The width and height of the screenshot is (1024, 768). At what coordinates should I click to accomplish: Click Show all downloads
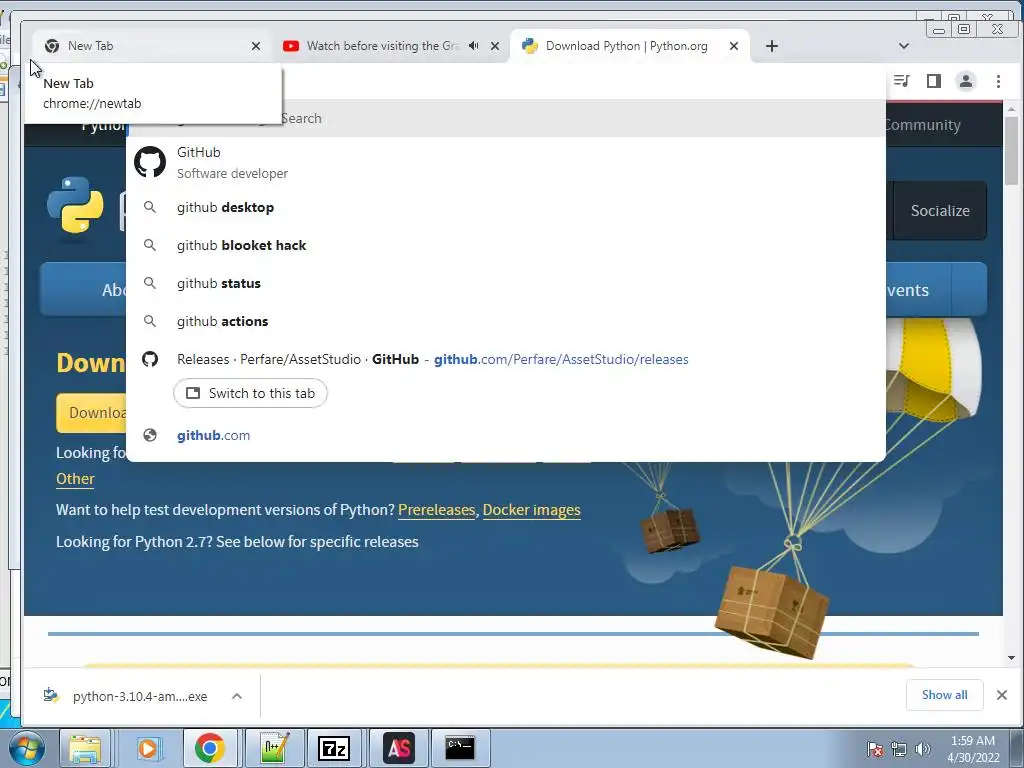(944, 695)
